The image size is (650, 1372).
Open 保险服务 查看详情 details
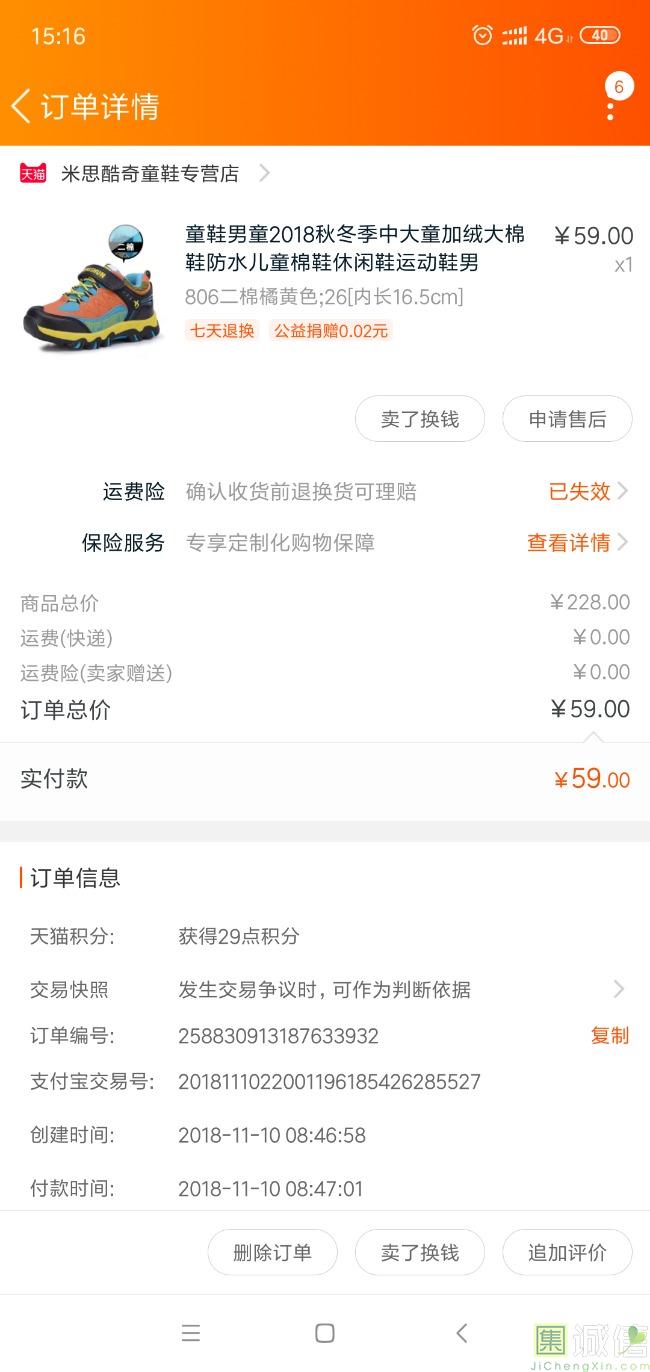pos(577,543)
